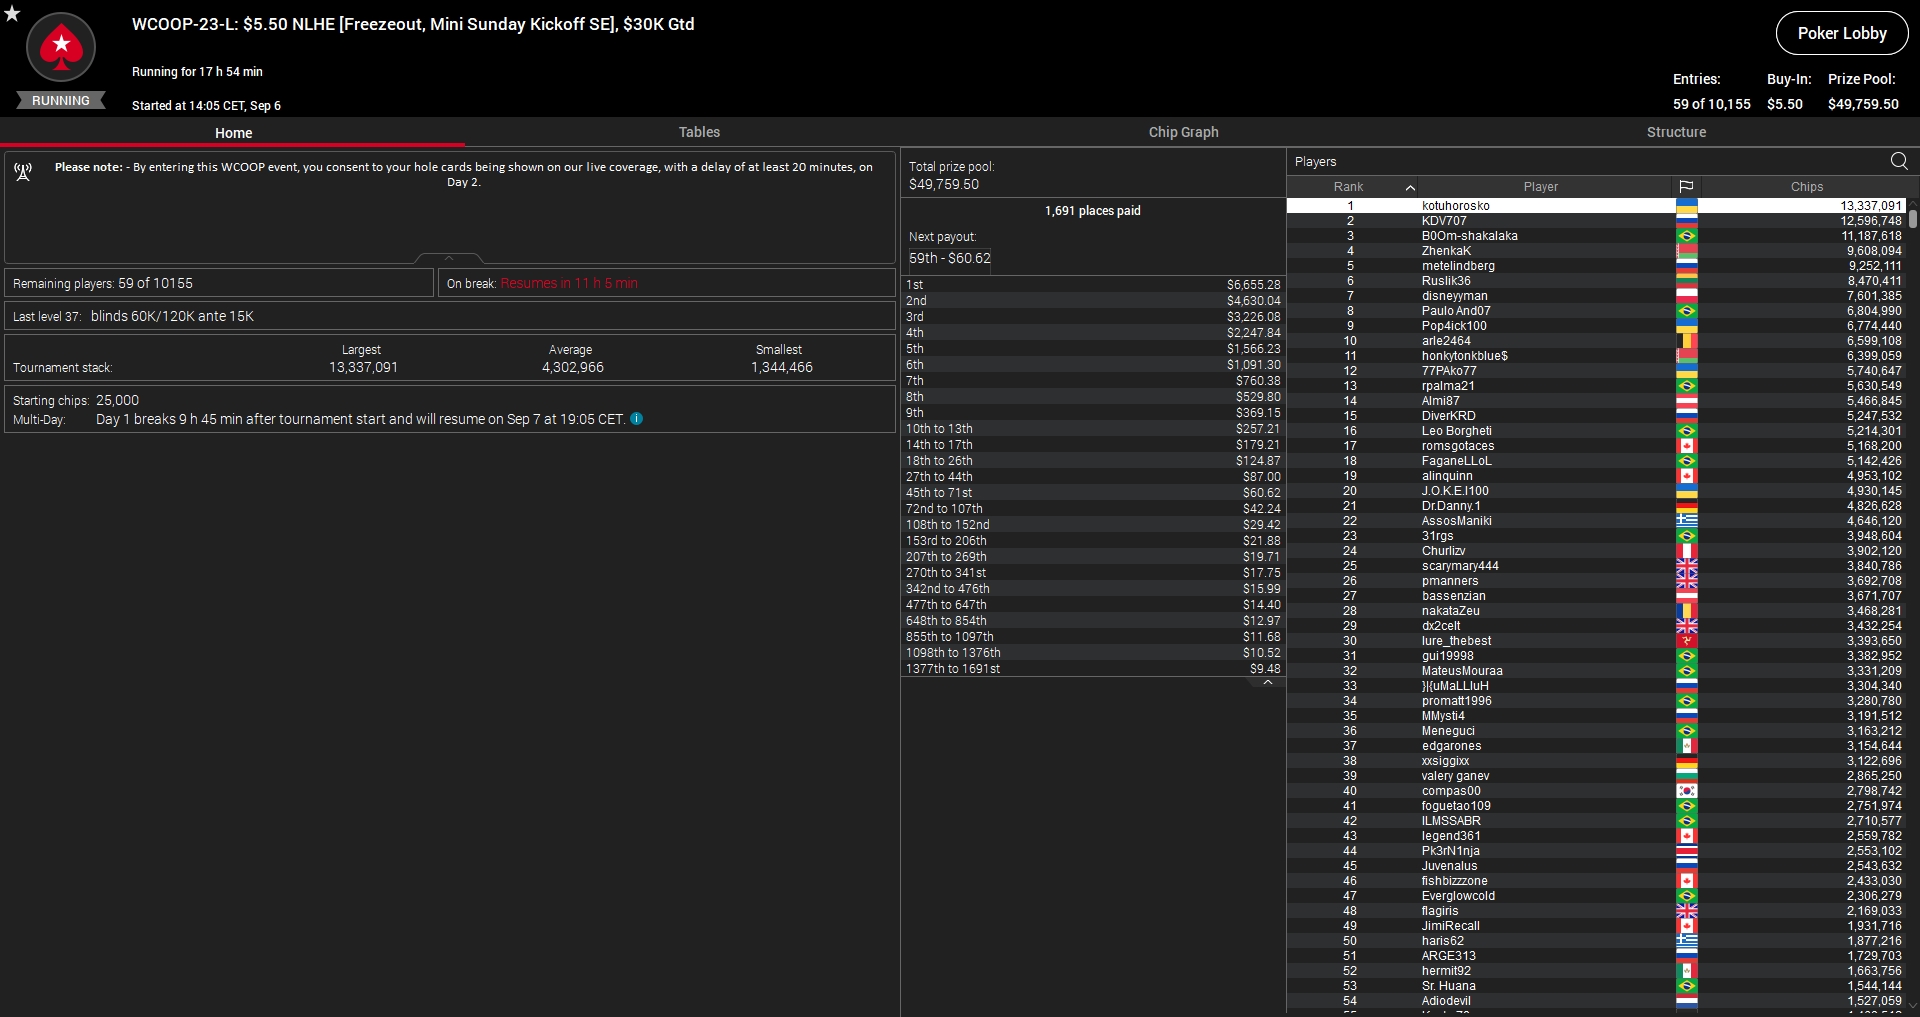Collapse the payout list chevron
The width and height of the screenshot is (1920, 1017).
1268,683
